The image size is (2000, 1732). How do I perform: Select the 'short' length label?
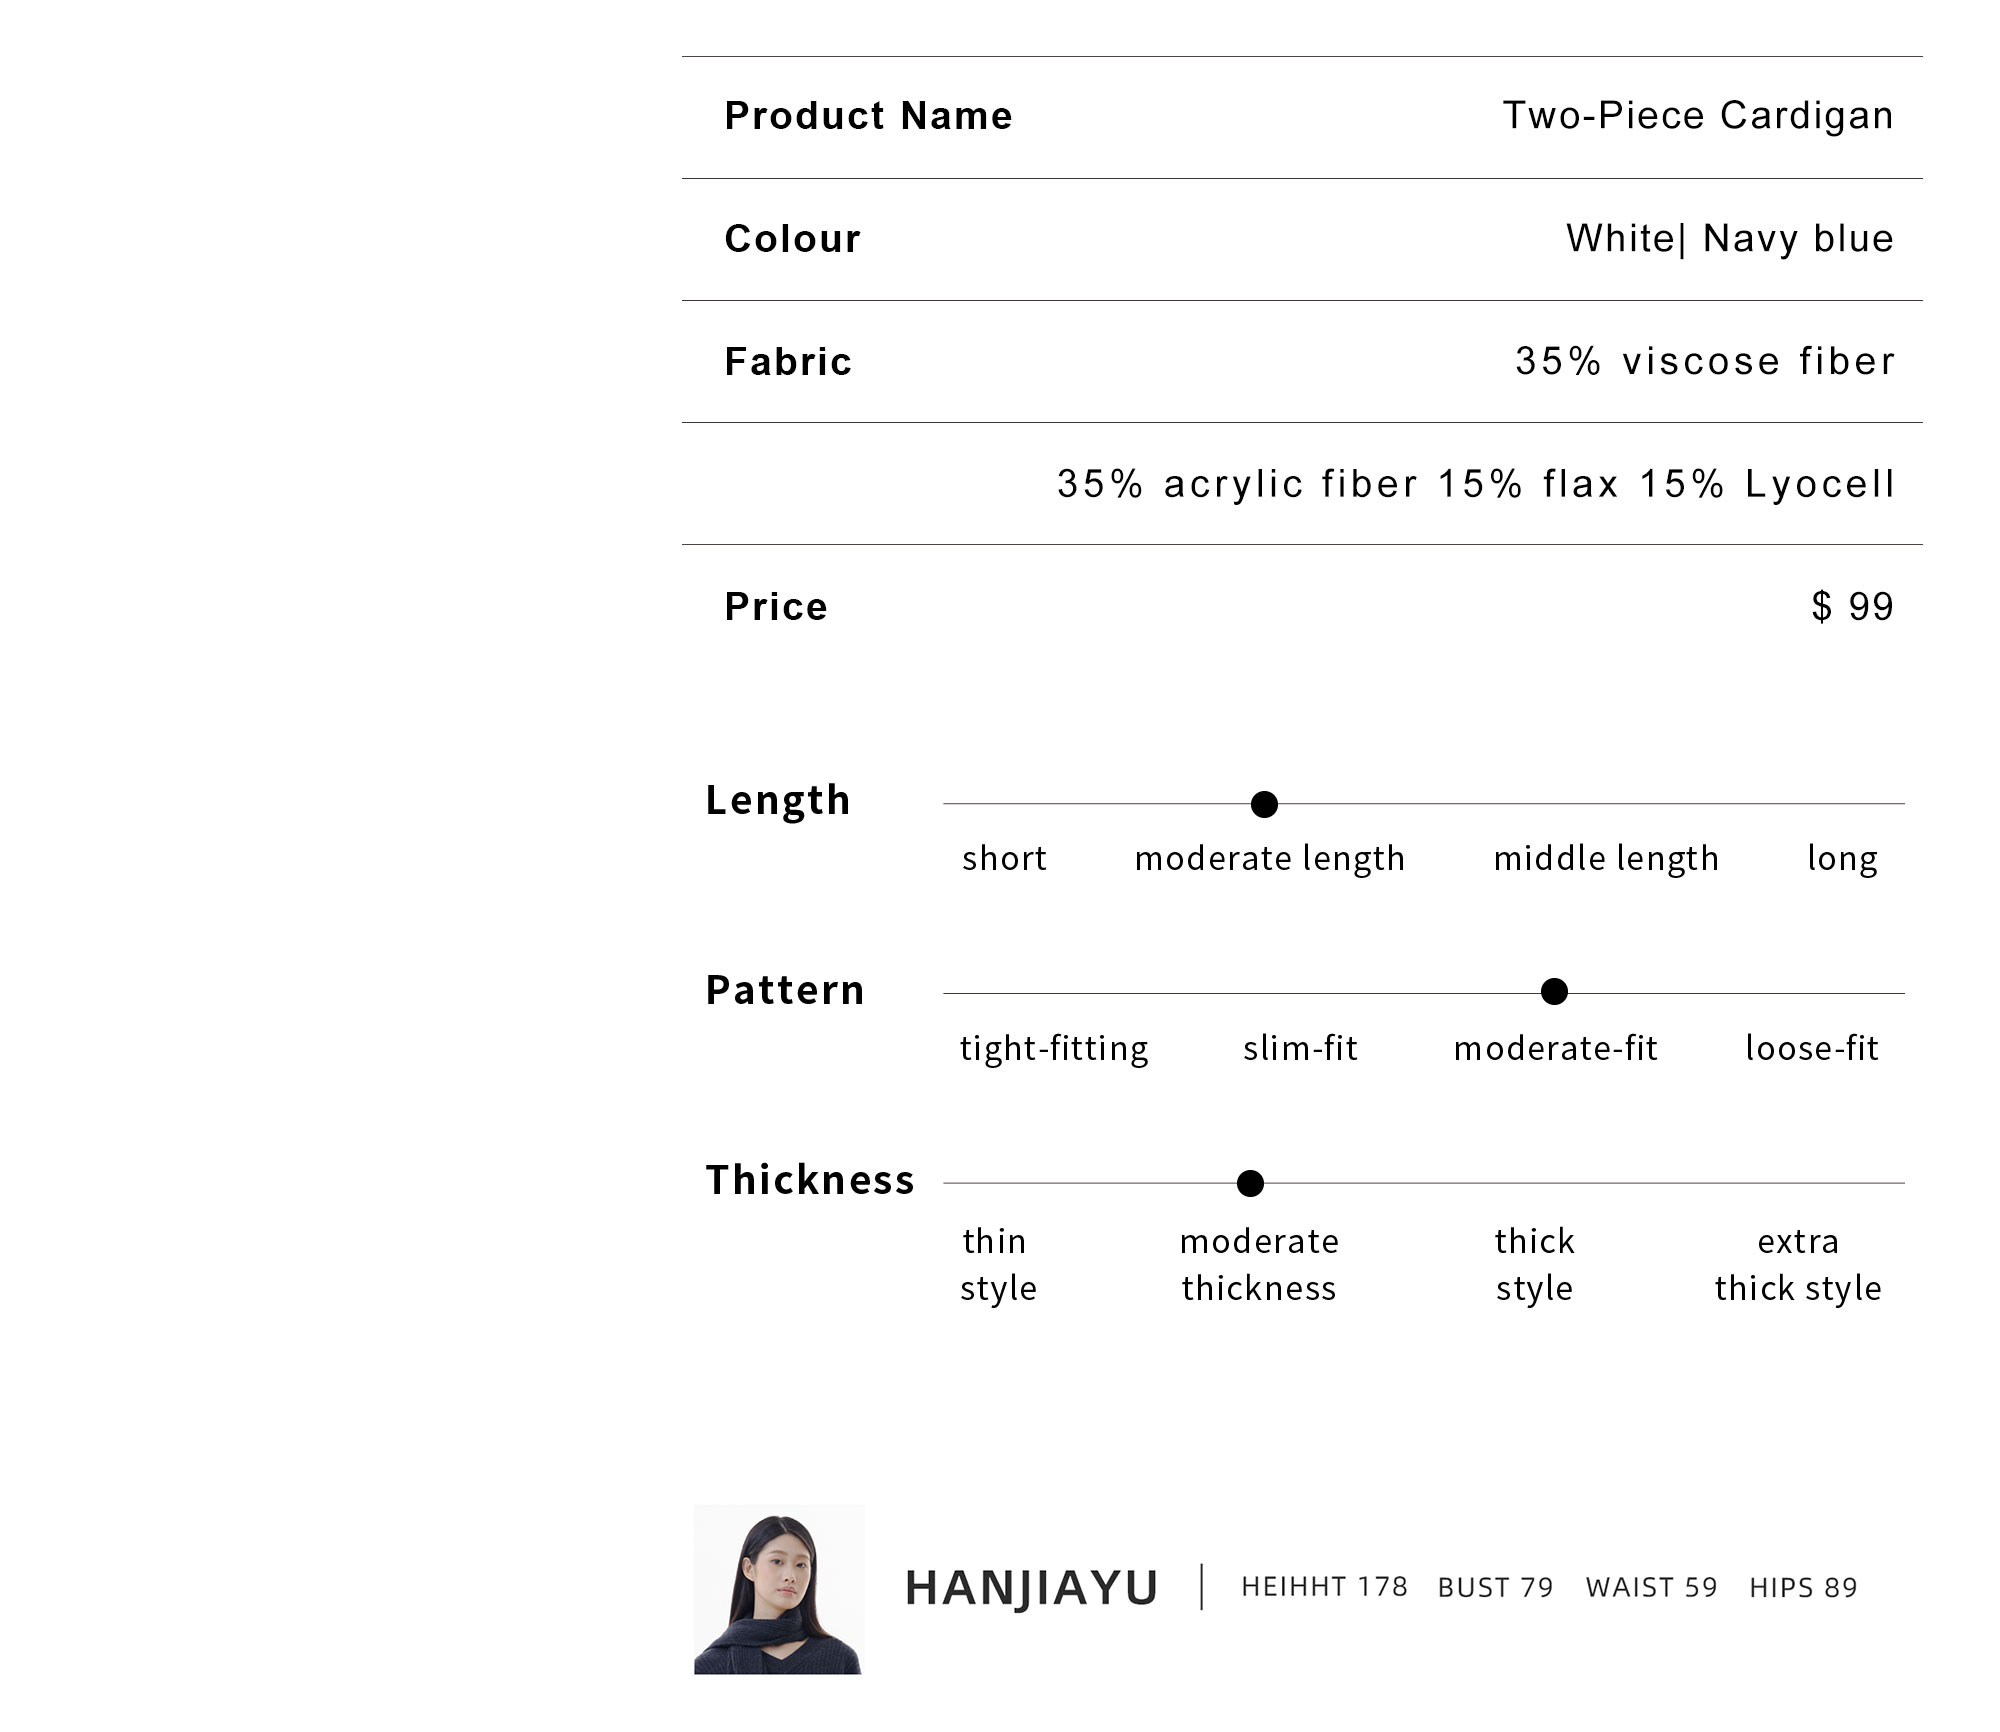tap(1004, 858)
